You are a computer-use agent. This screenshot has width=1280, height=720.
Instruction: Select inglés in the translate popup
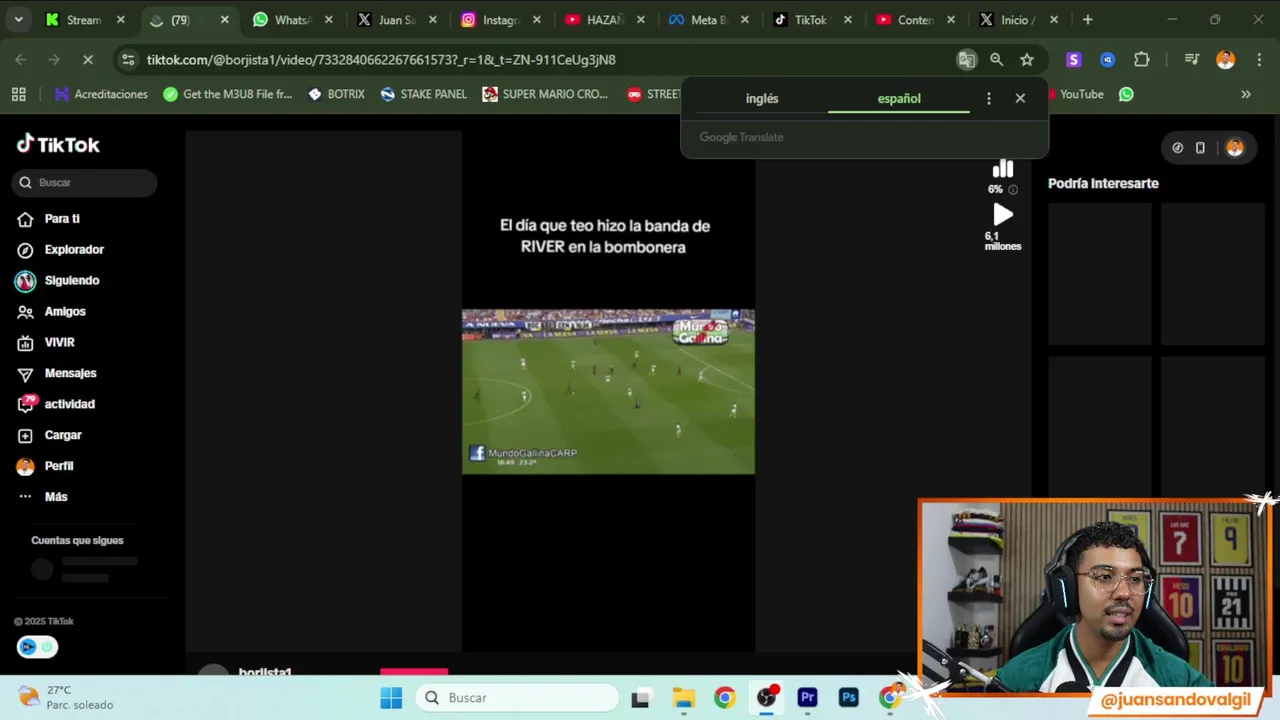click(762, 99)
